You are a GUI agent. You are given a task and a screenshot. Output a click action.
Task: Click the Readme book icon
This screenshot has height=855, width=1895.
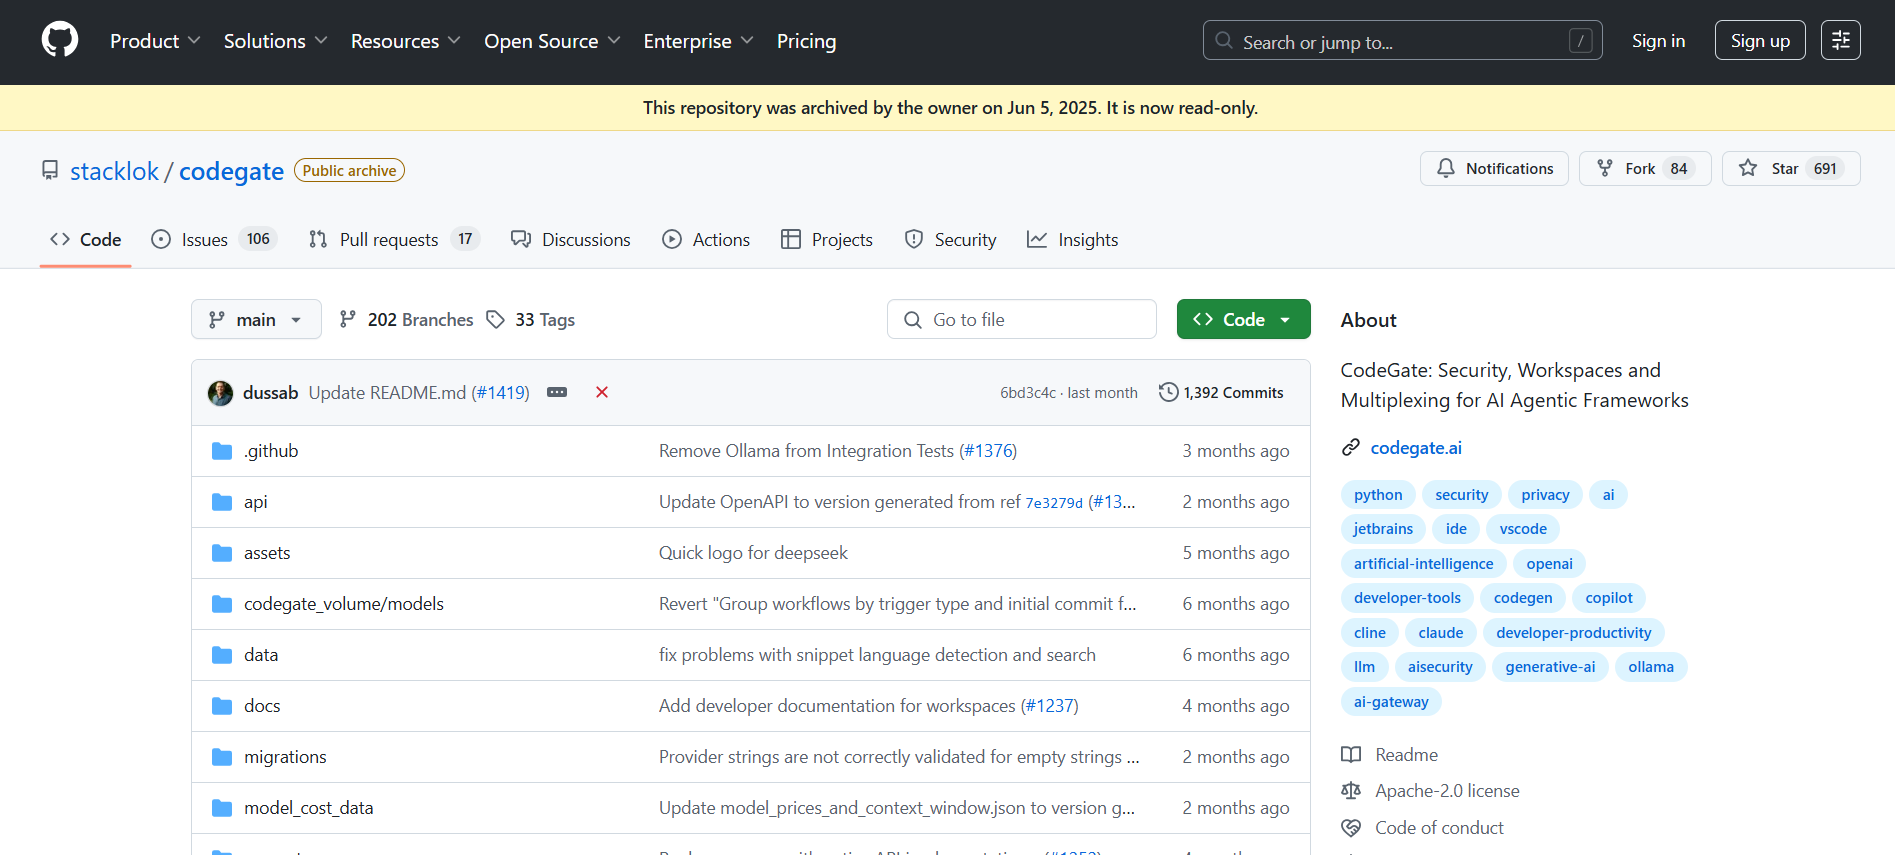(x=1351, y=755)
